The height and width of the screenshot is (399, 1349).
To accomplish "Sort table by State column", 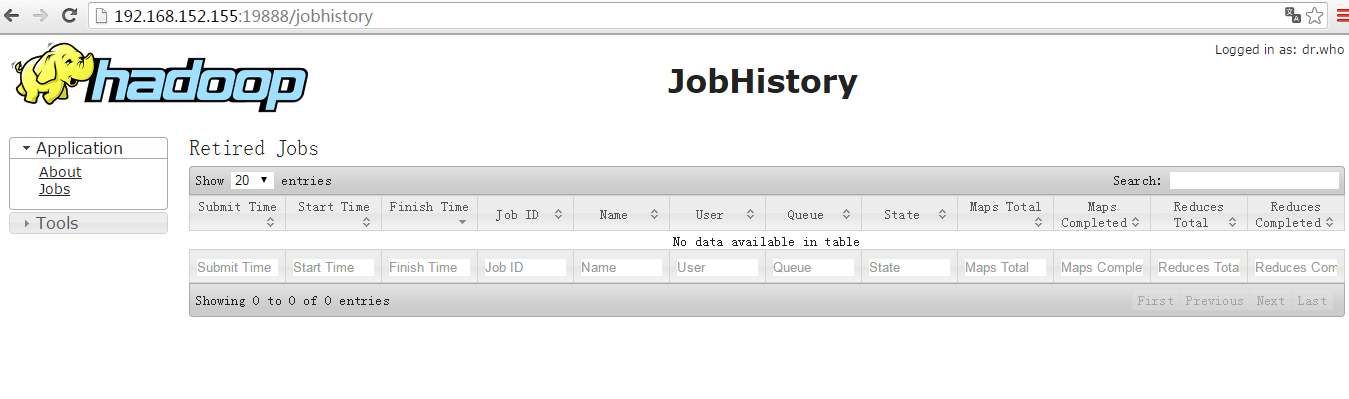I will pos(909,213).
